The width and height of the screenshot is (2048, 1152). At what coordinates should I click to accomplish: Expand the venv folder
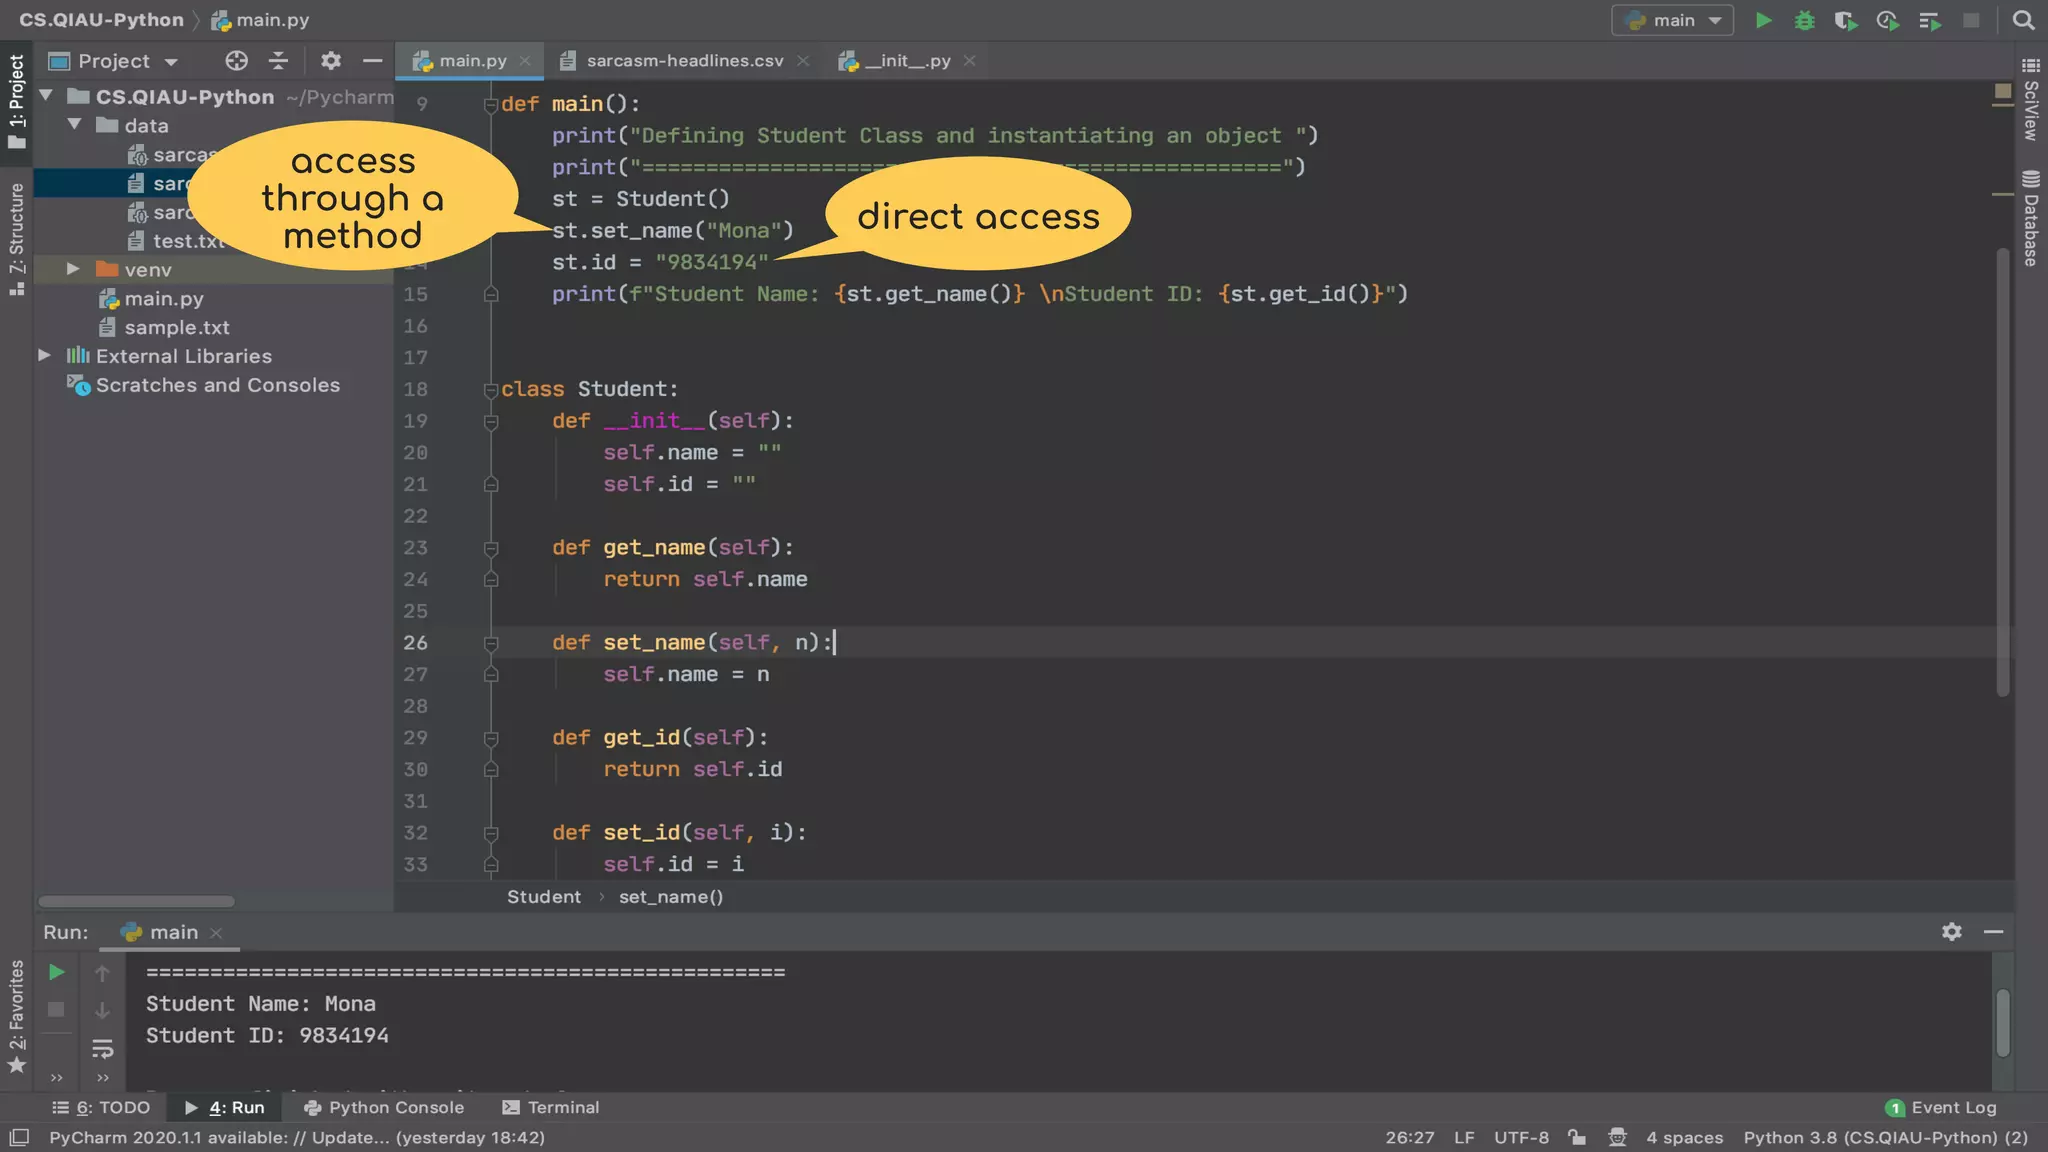click(73, 270)
